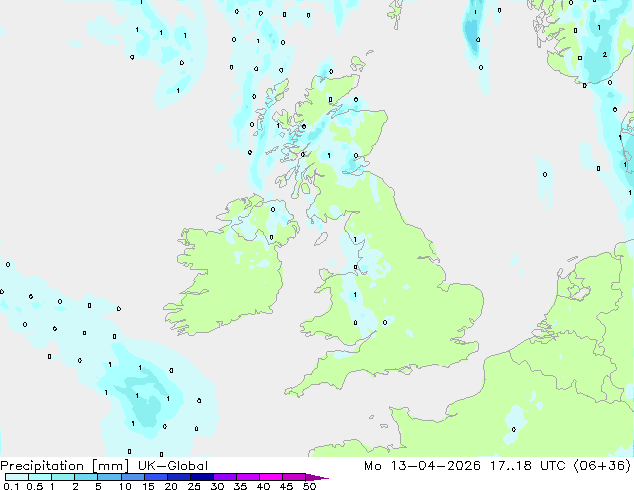This screenshot has height=490, width=634.
Task: Click the '0.1' legend scale label
Action: point(11,486)
